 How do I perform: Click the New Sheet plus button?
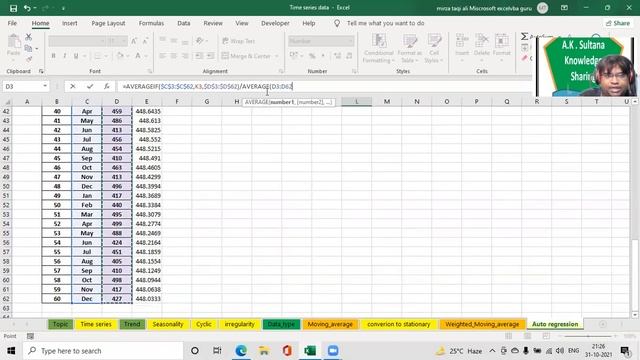(602, 324)
